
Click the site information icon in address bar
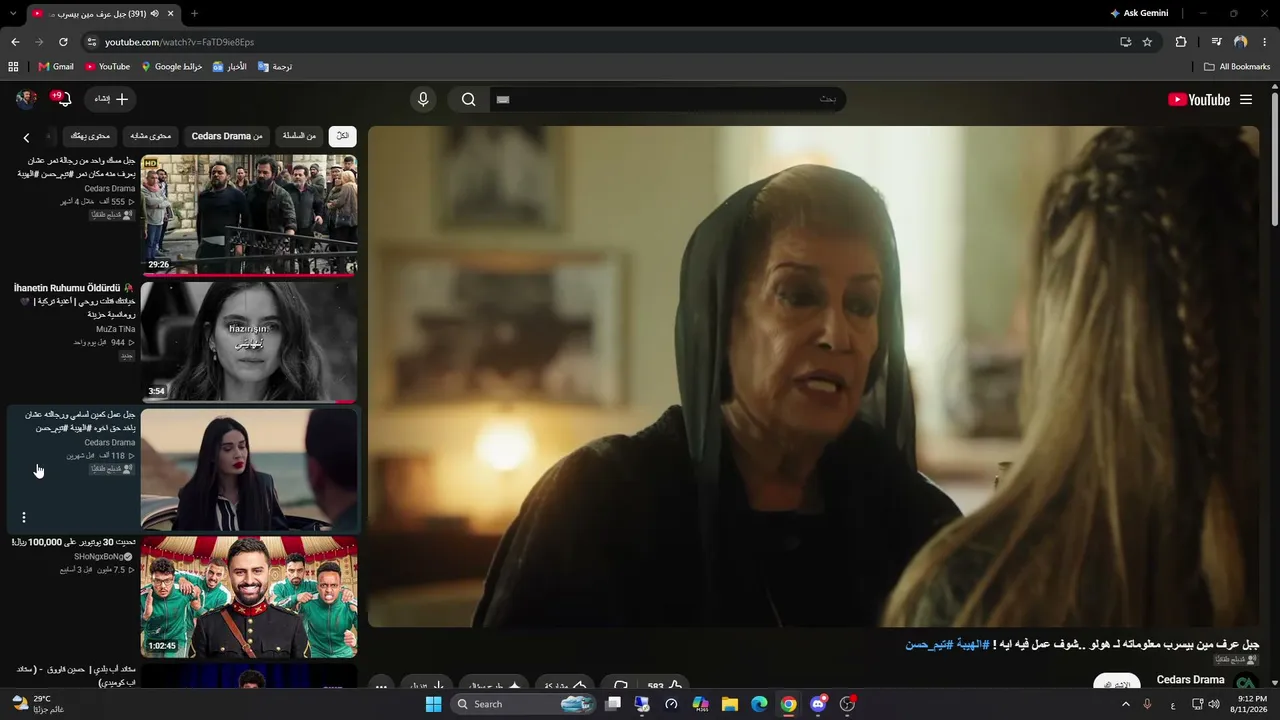[92, 42]
